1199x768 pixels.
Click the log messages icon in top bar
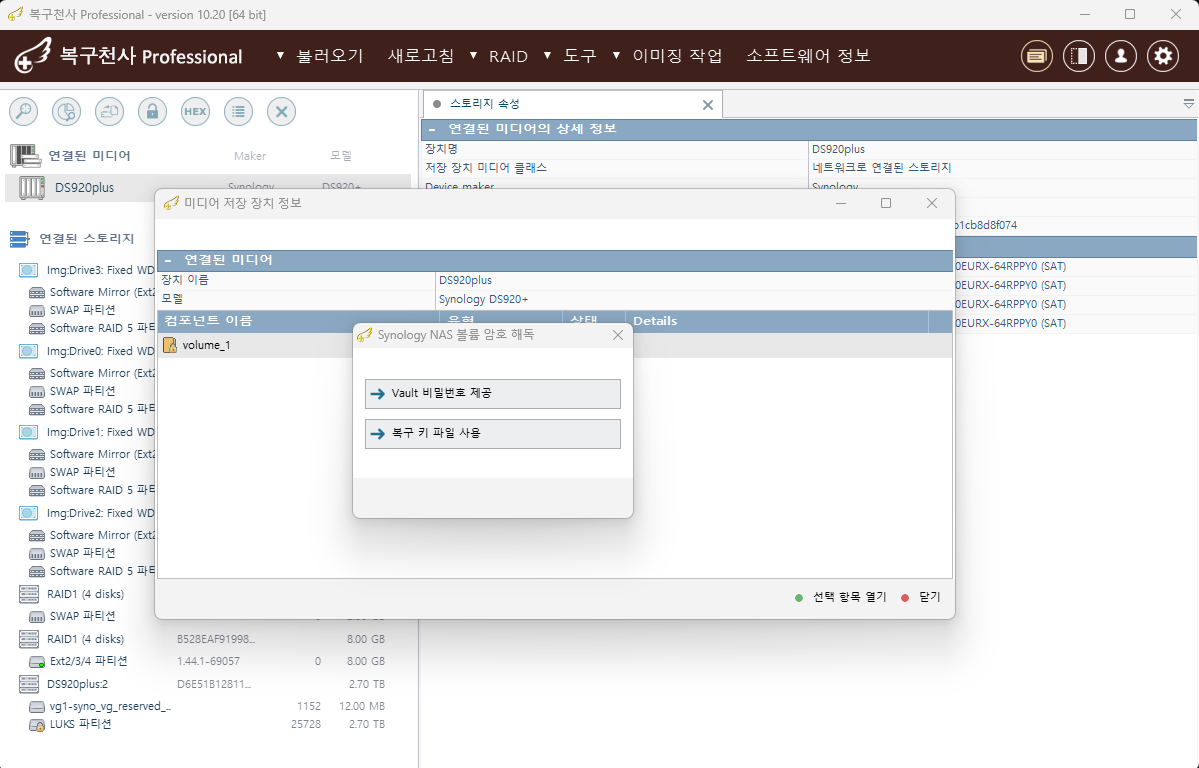click(1037, 56)
